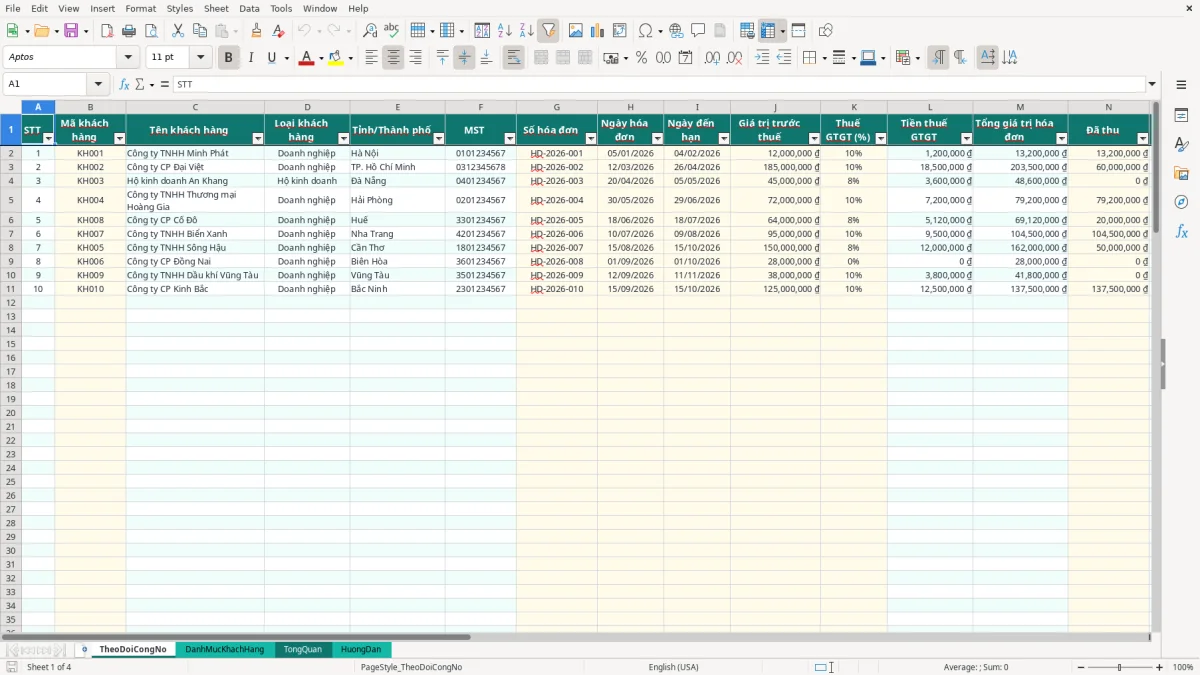Open the sidebar Navigator compass icon
Screen dimensions: 1200x675
1181,202
